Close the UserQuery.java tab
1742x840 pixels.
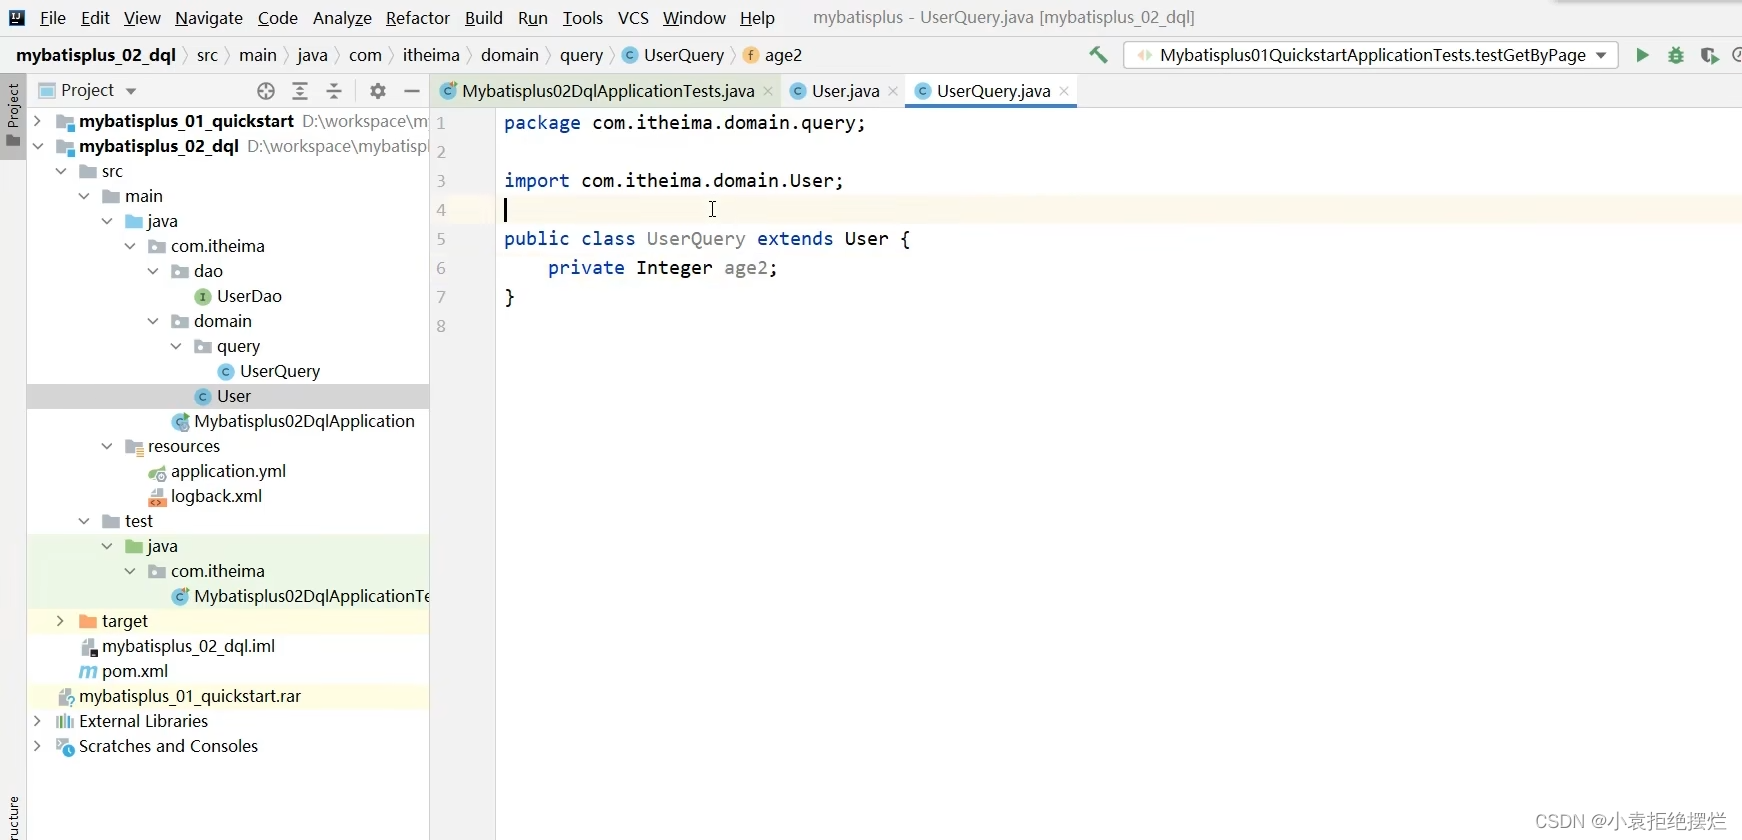click(x=1064, y=91)
